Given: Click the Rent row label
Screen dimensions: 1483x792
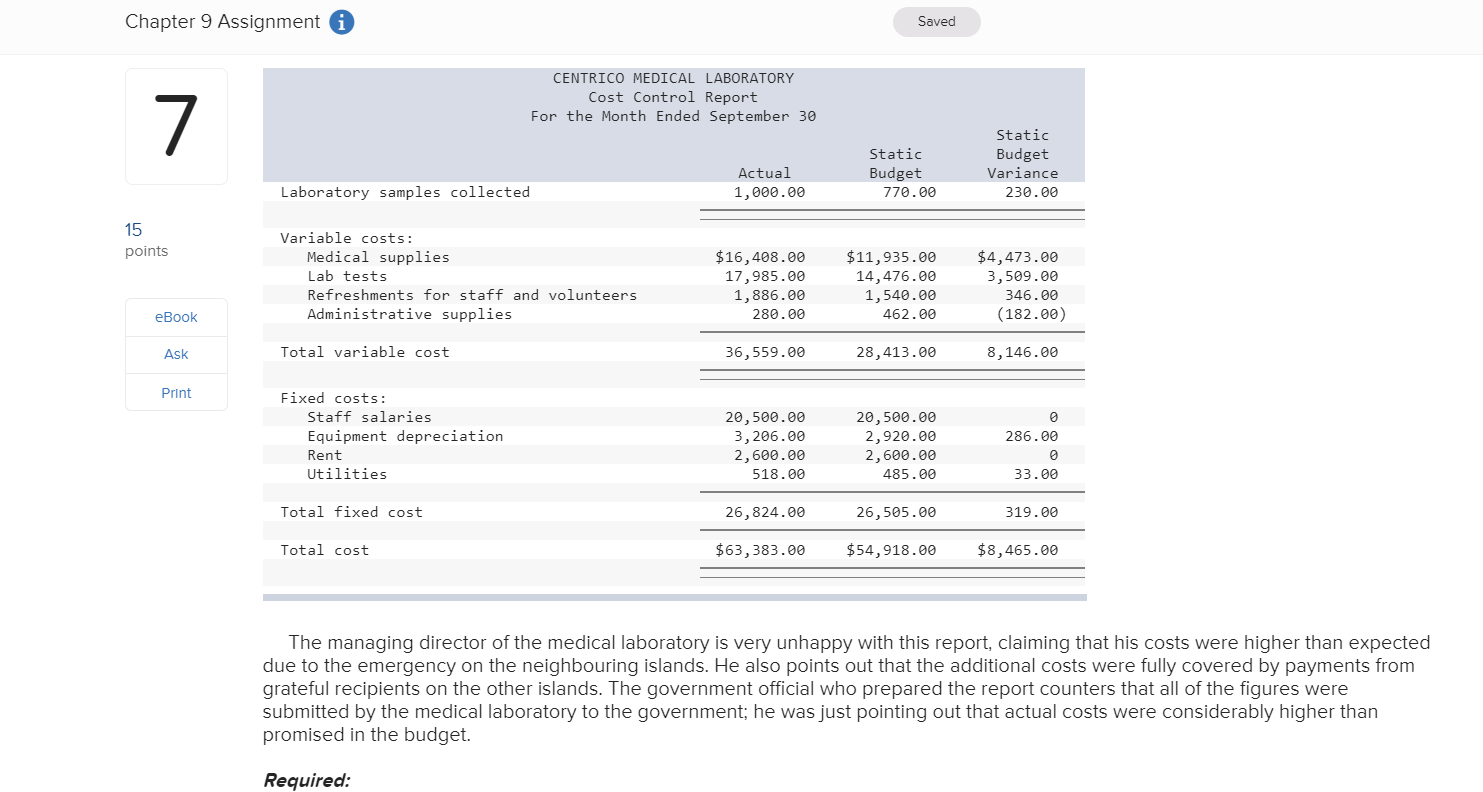Looking at the screenshot, I should pos(324,455).
